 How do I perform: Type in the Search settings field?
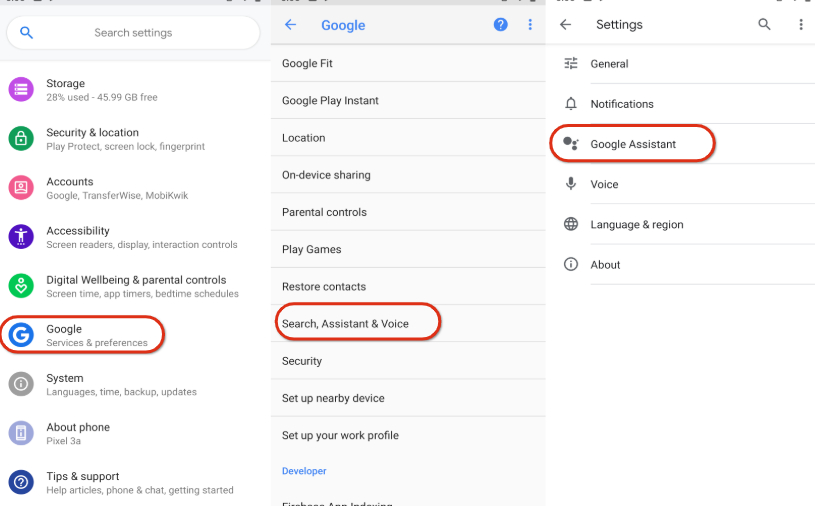(133, 33)
